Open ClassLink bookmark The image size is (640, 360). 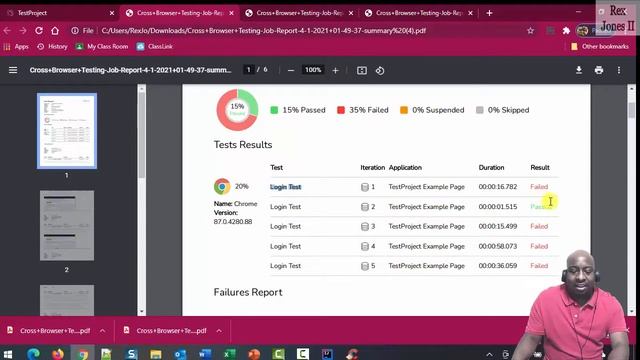point(155,47)
